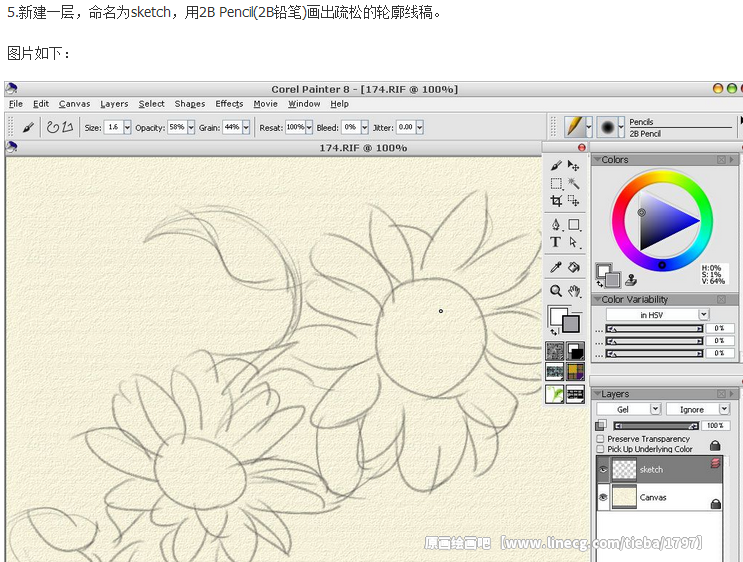
Task: Select the Rectangular Shape tool
Action: [573, 225]
